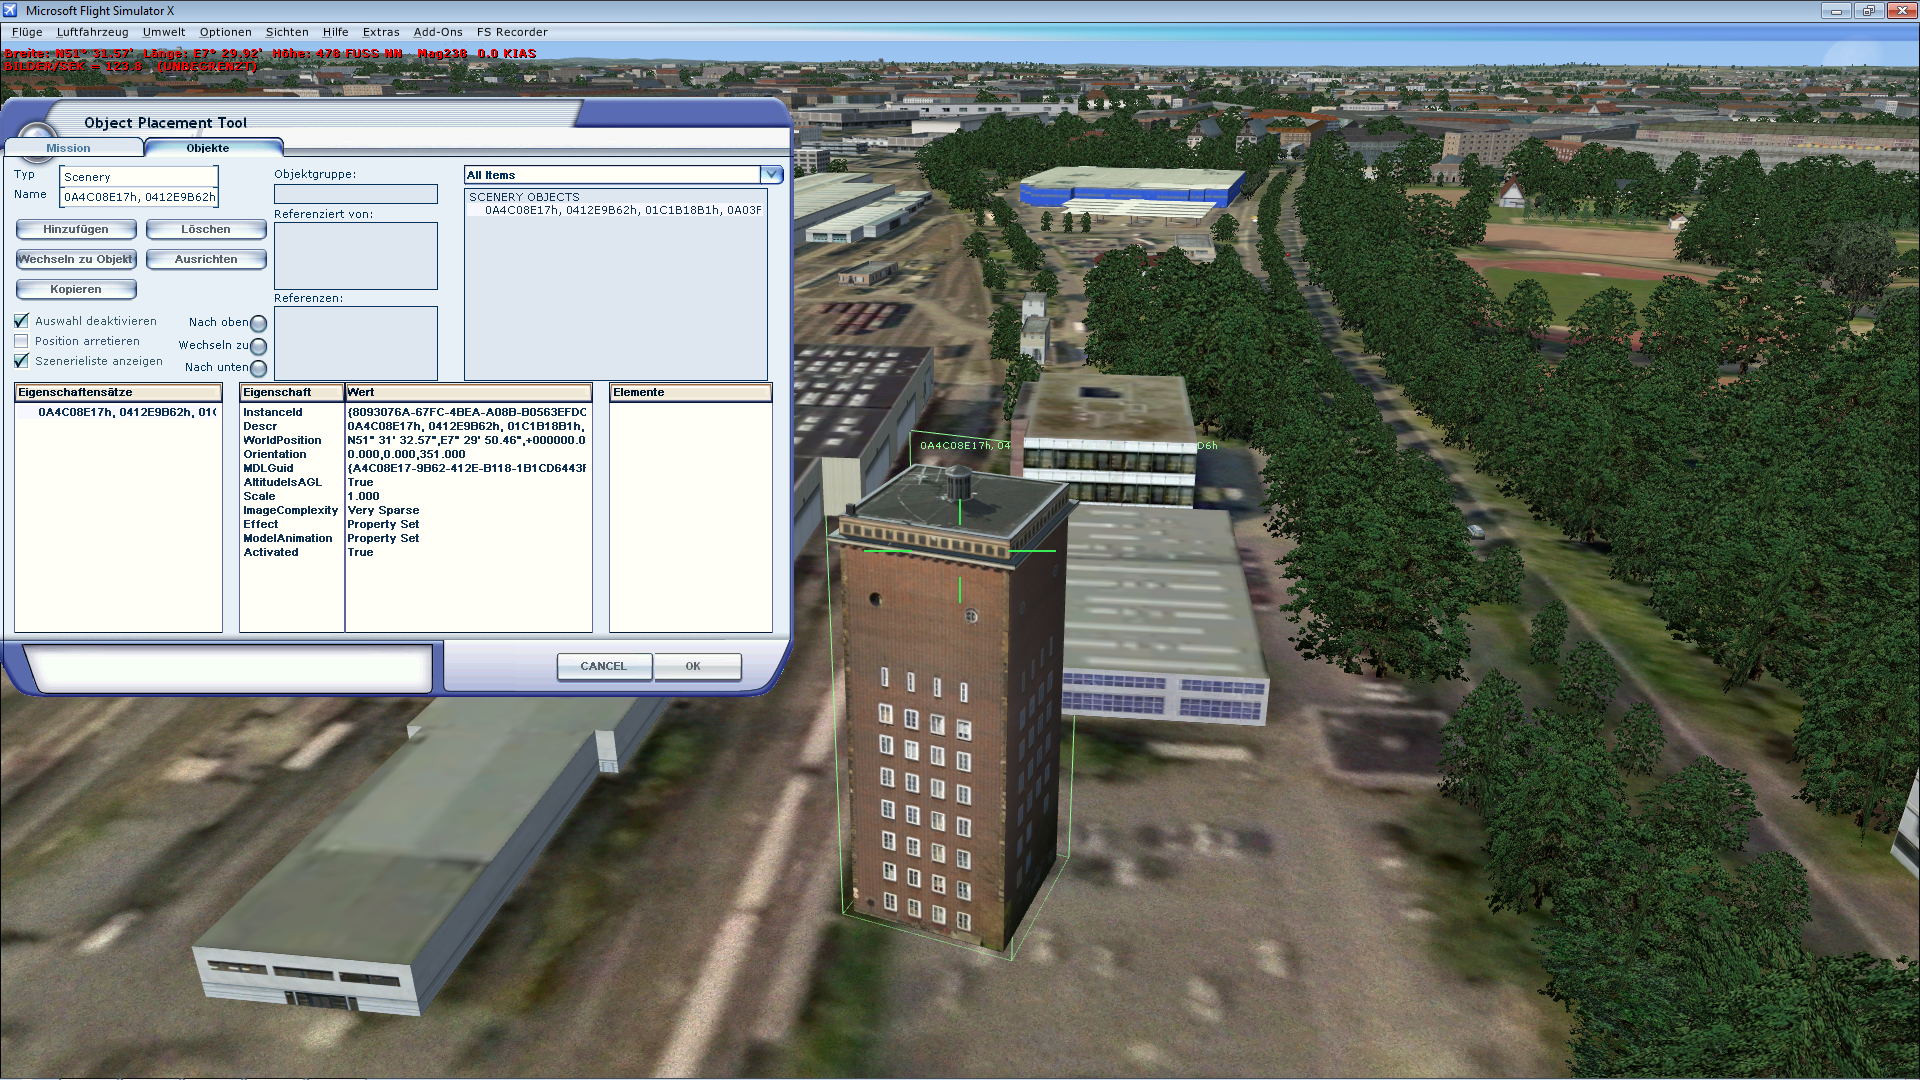Open the Luftfahrzeug menu
The height and width of the screenshot is (1080, 1920).
(92, 32)
